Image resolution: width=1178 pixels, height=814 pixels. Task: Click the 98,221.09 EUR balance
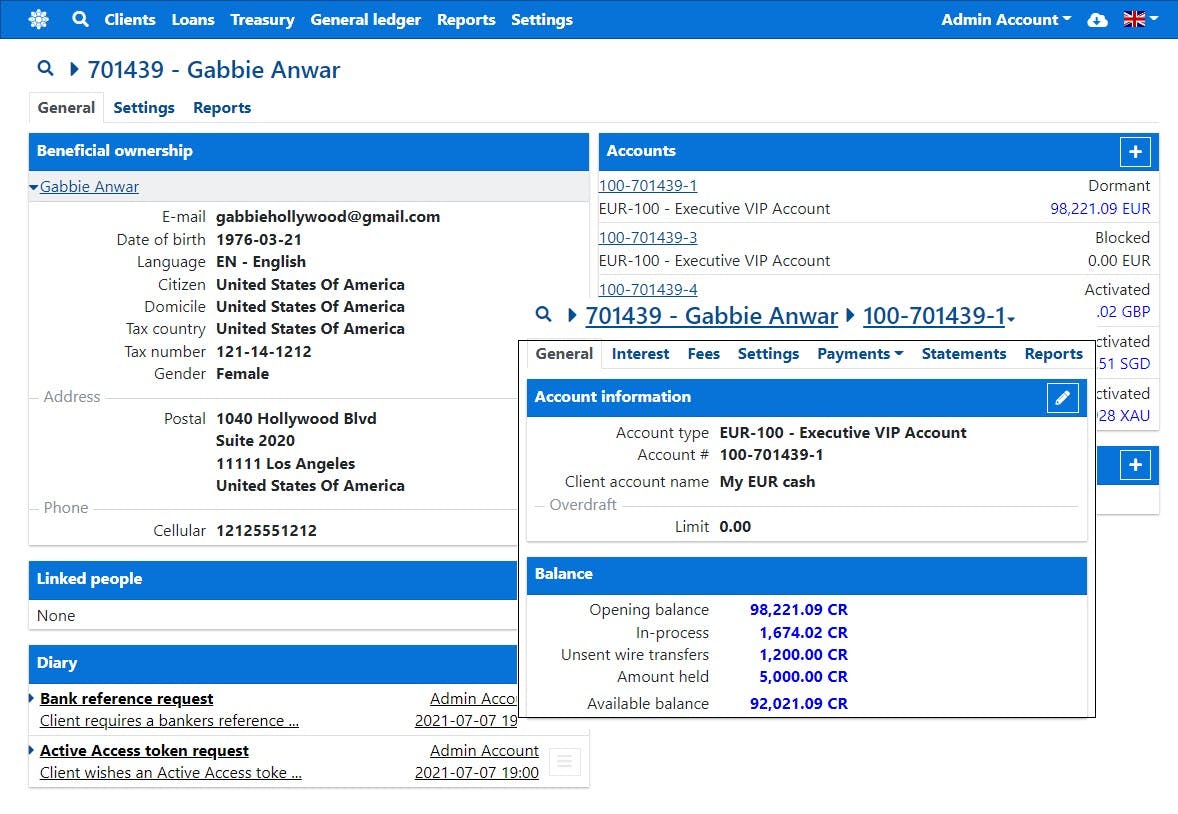pyautogui.click(x=1100, y=208)
